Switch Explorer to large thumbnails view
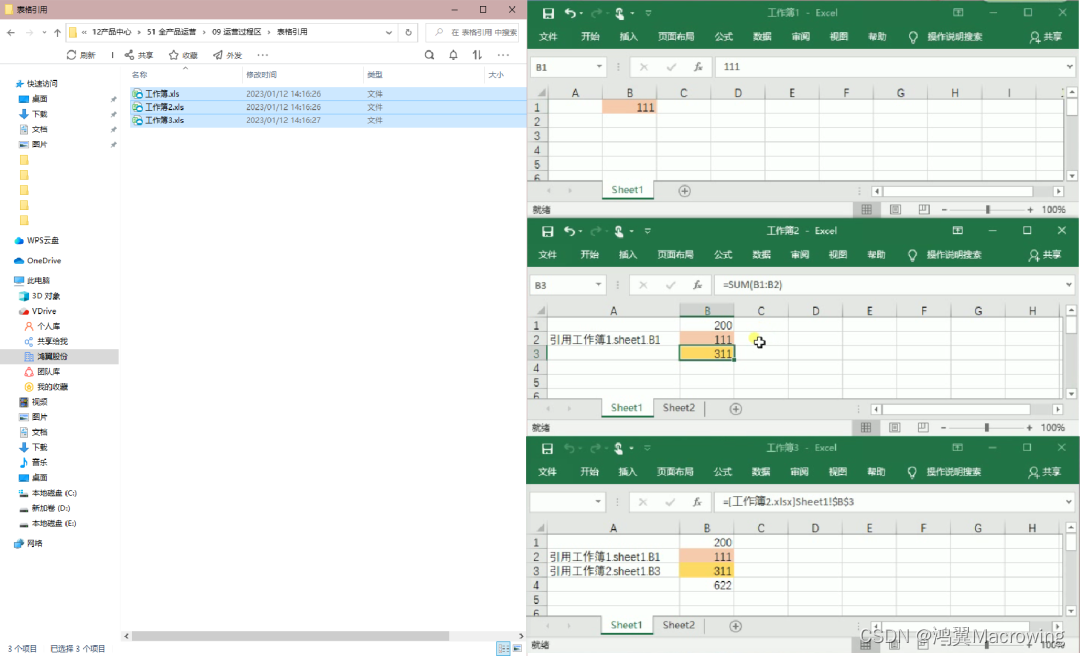The image size is (1080, 656). 517,648
